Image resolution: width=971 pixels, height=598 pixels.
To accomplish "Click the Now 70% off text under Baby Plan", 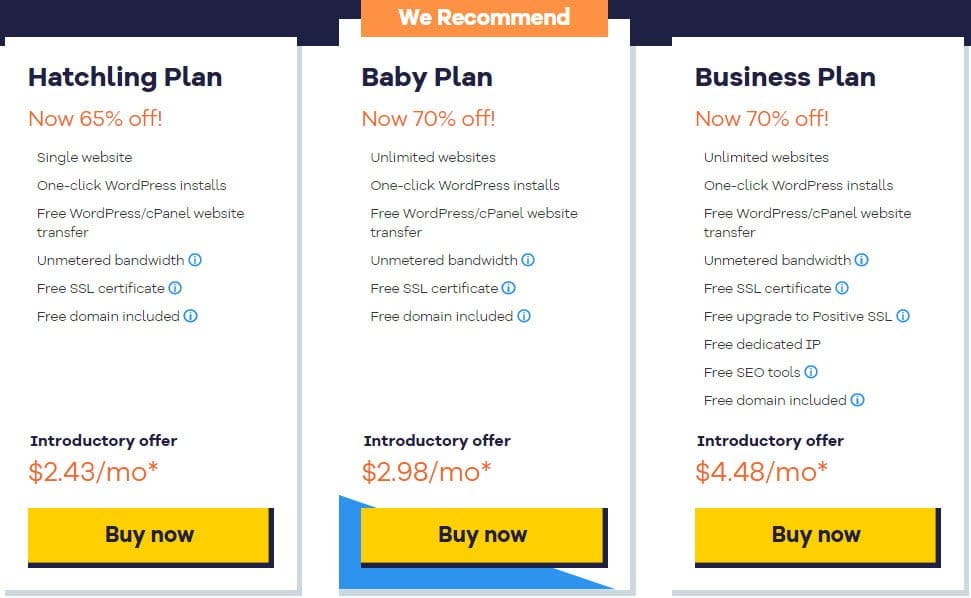I will click(x=428, y=119).
